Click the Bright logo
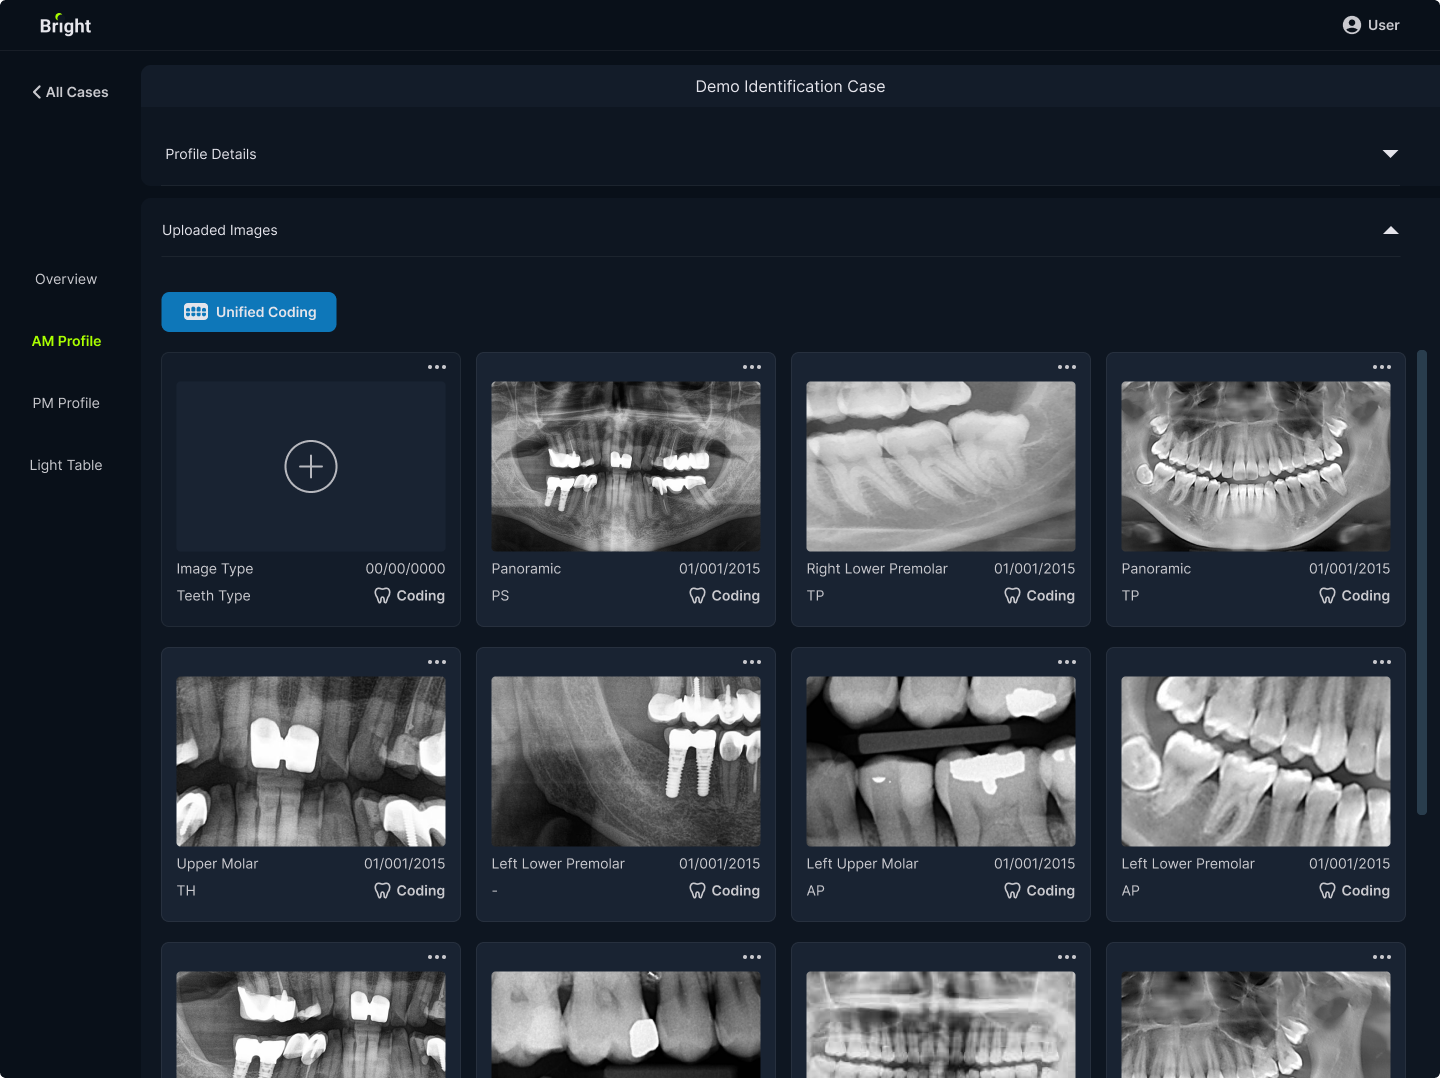 pos(65,25)
